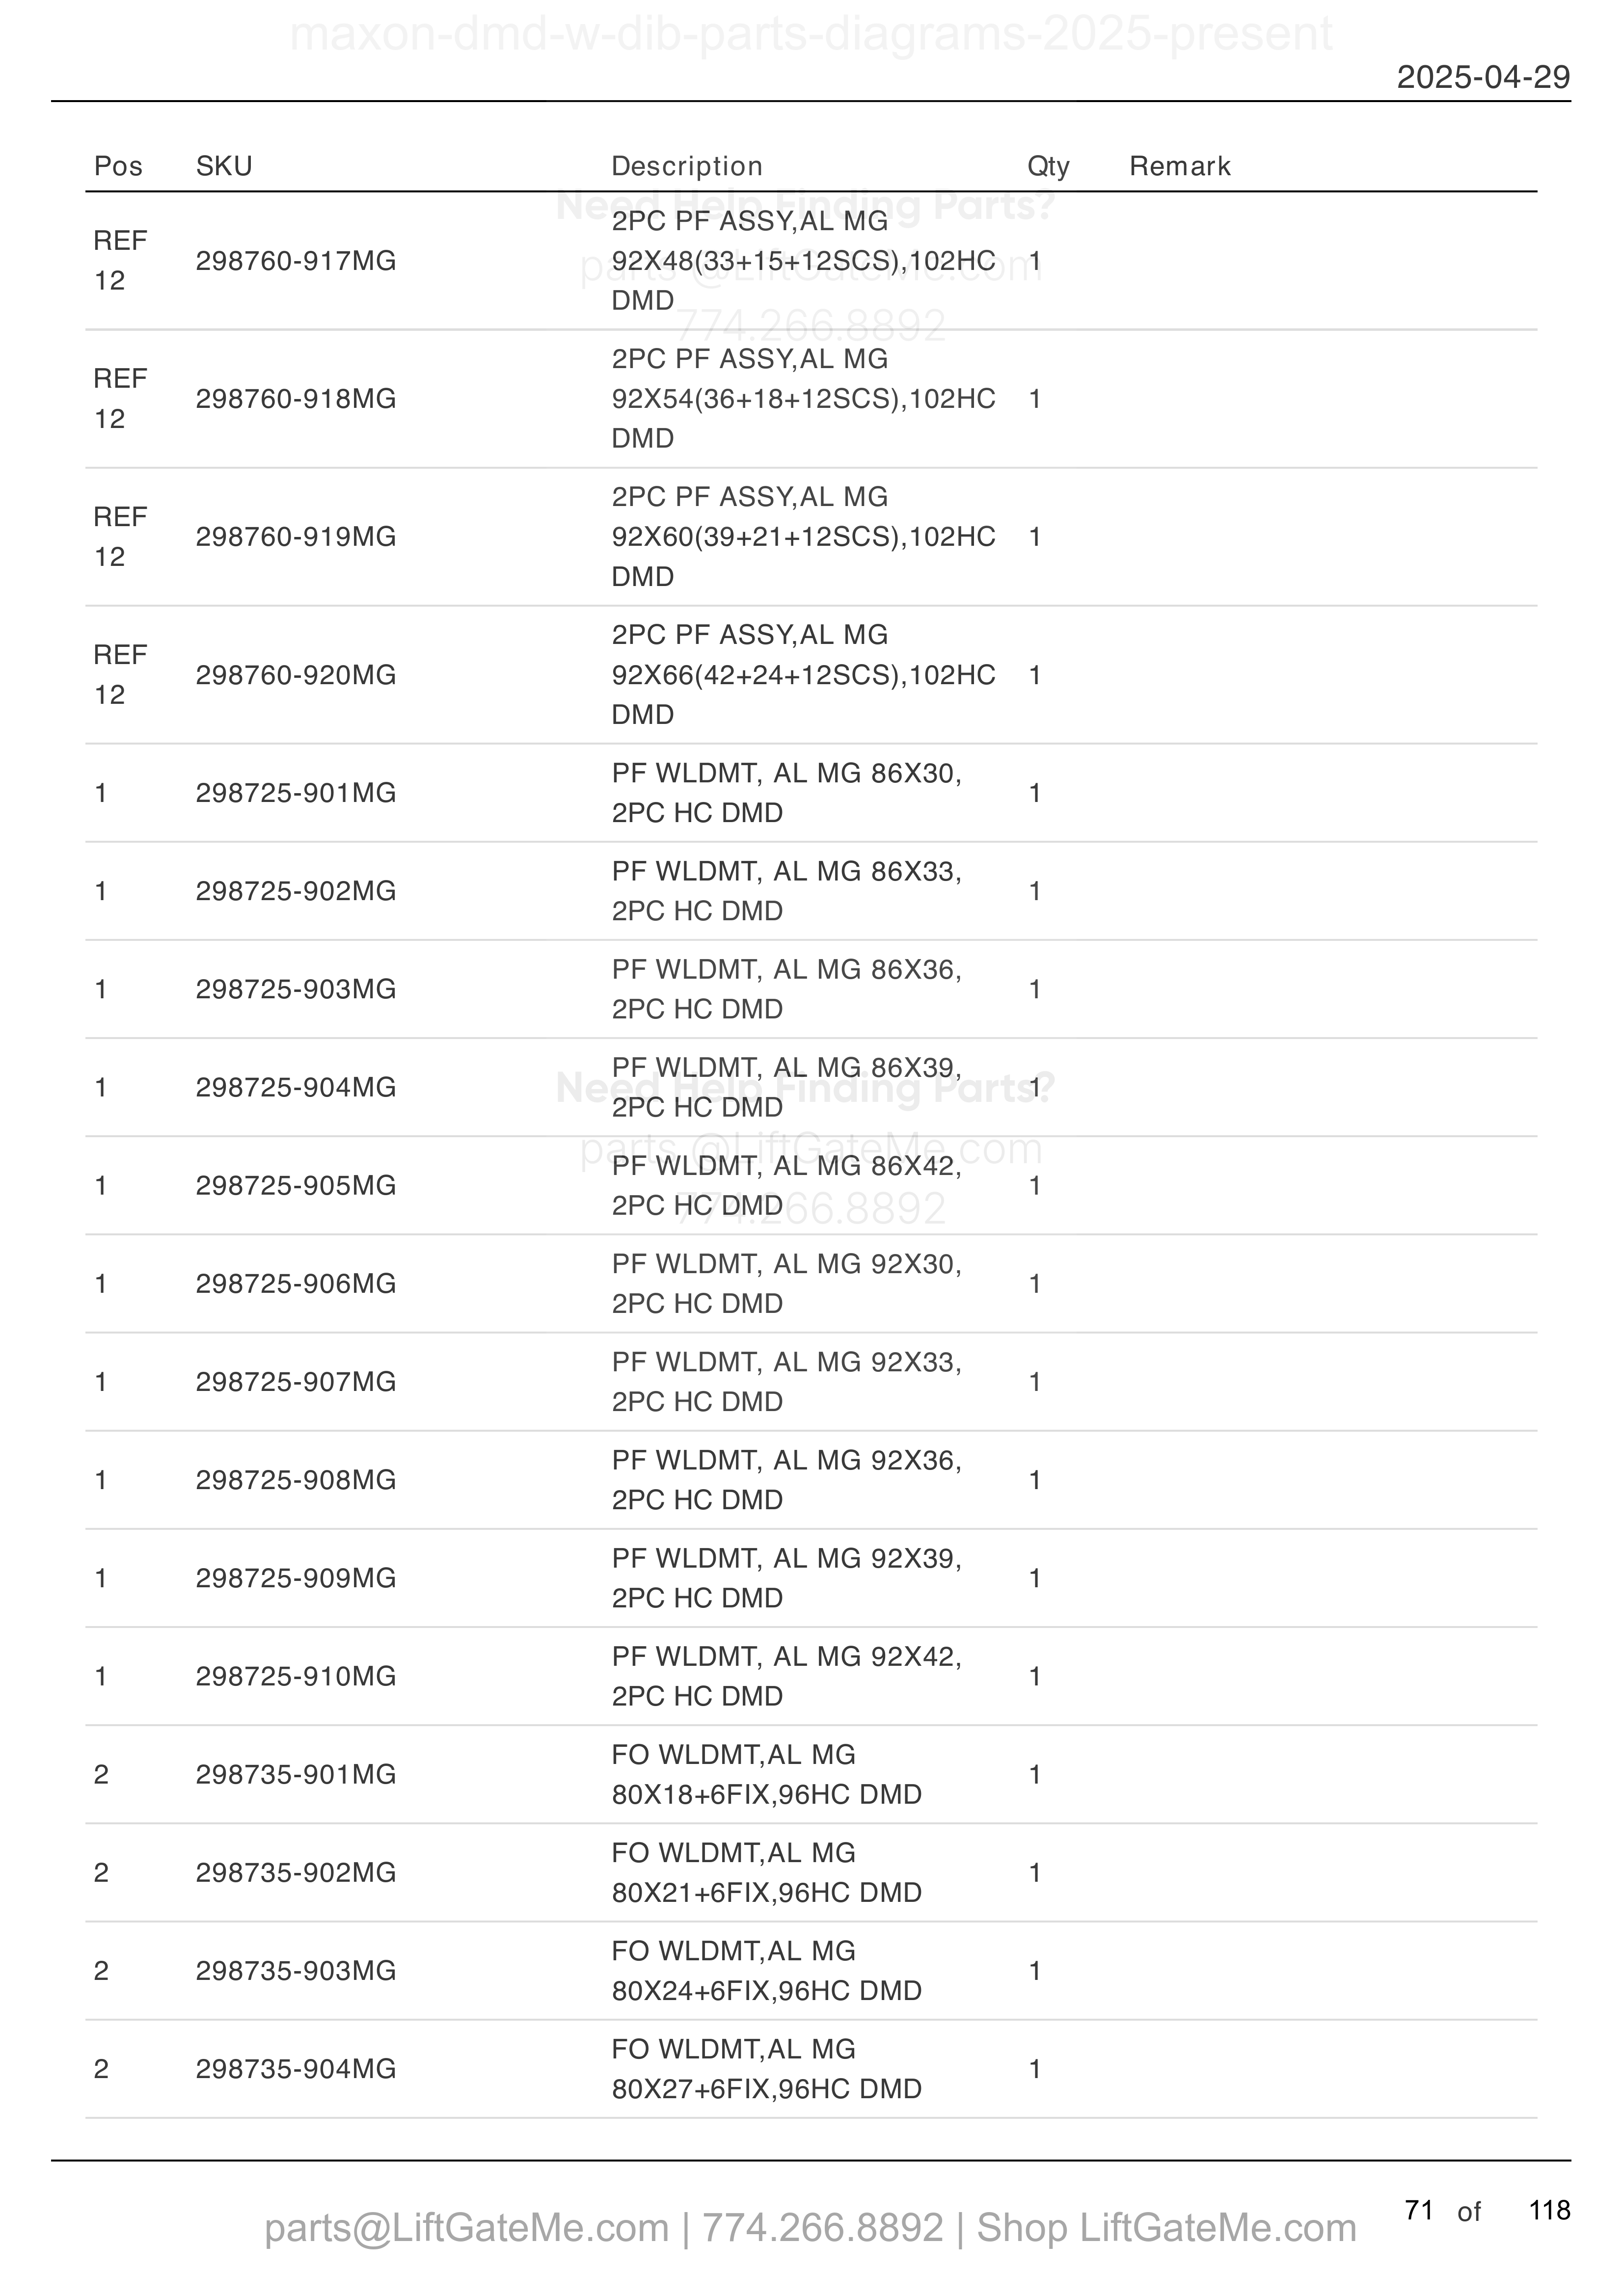The image size is (1623, 2296).
Task: Click the parts@LiftGateMe.com footer email
Action: click(466, 2228)
